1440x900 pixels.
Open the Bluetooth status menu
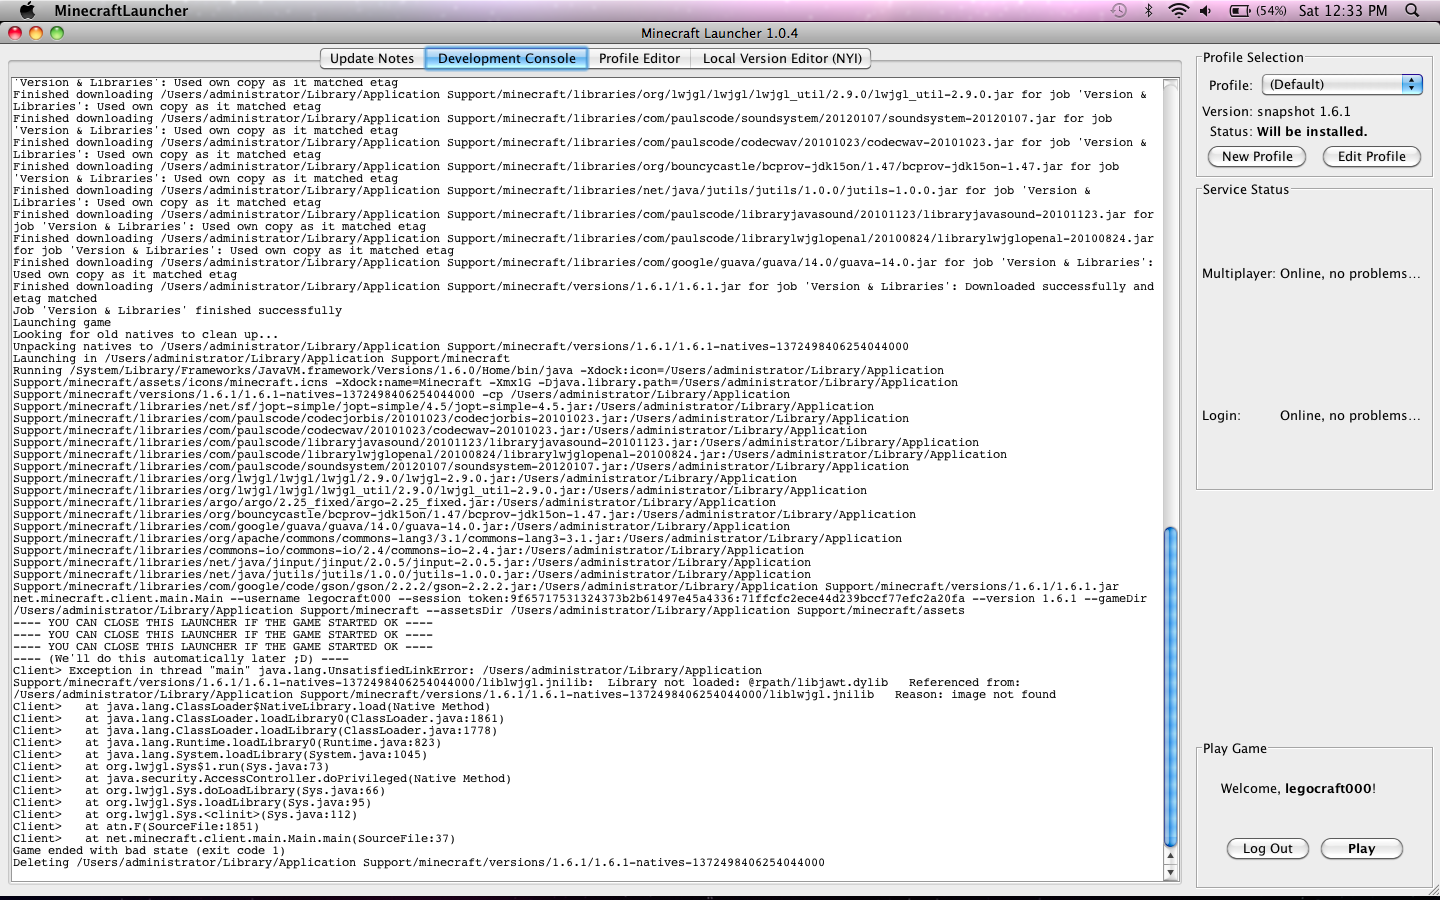coord(1148,10)
